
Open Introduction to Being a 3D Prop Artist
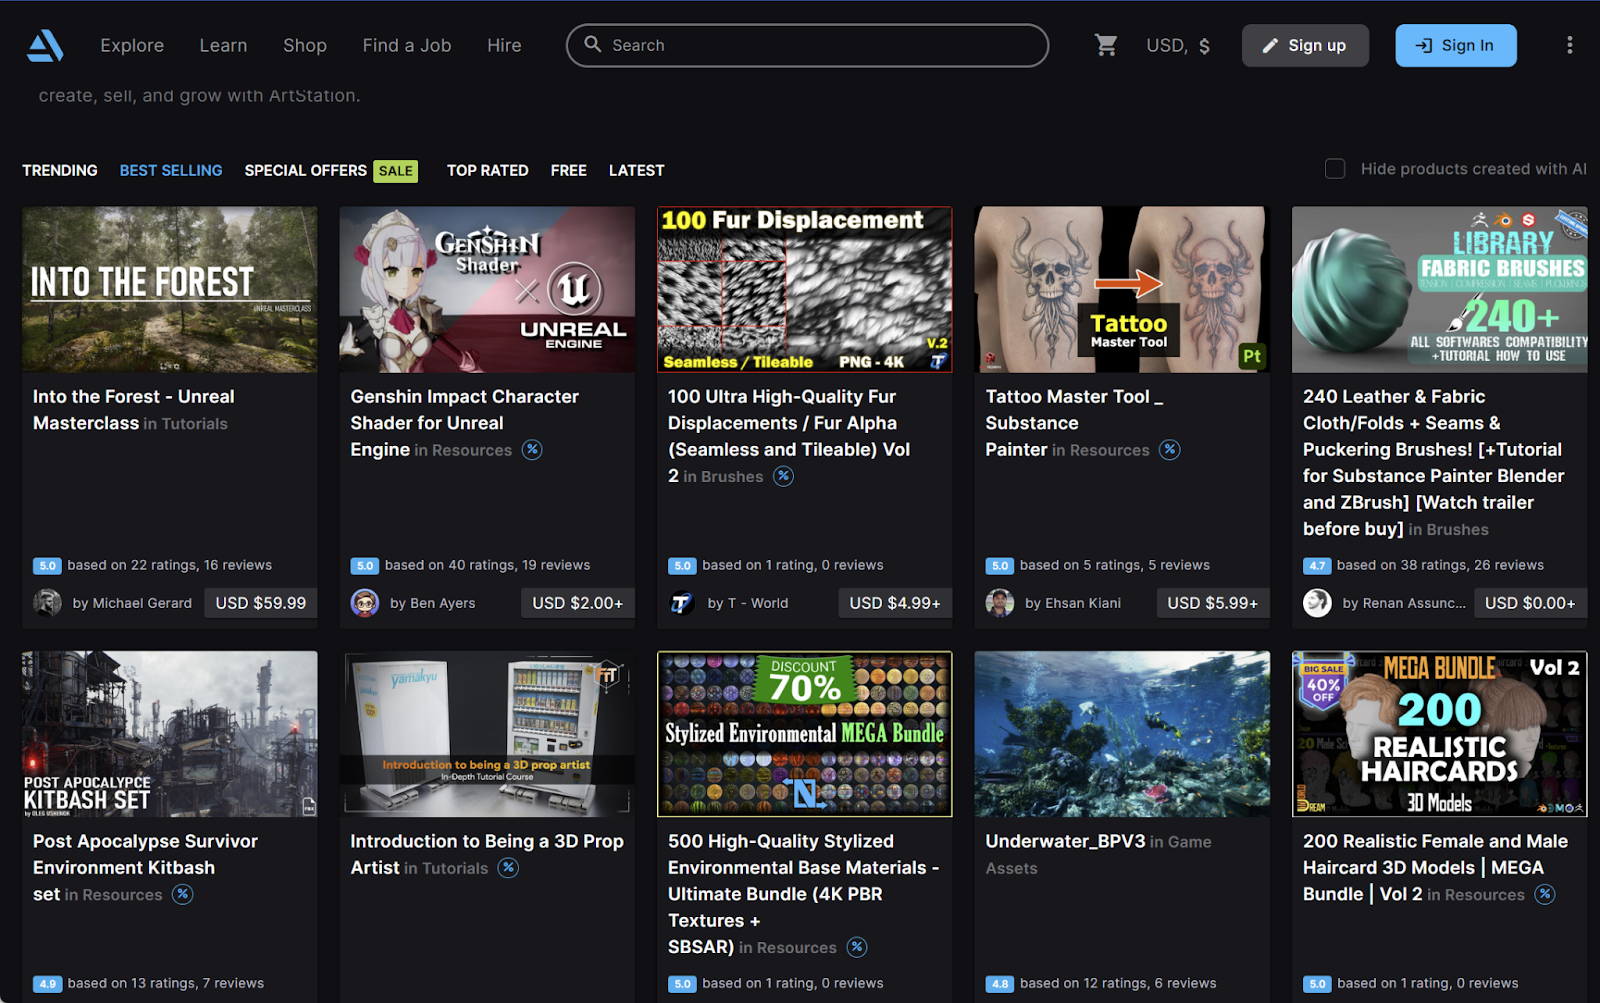click(x=487, y=854)
